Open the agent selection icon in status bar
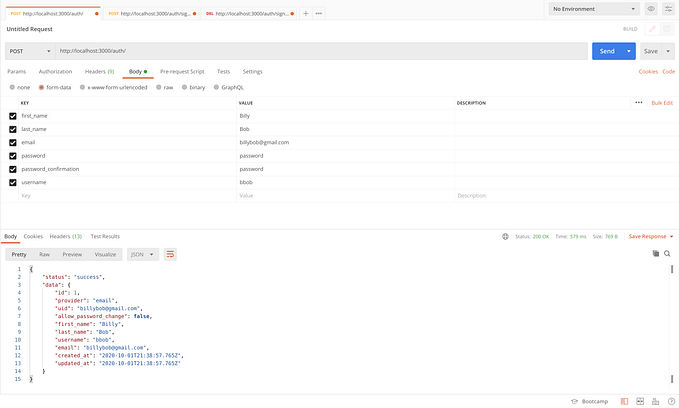The image size is (679, 408). point(655,402)
